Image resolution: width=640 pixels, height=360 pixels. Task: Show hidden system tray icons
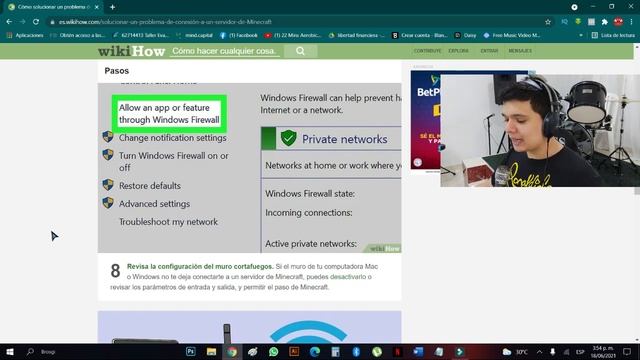coord(540,351)
